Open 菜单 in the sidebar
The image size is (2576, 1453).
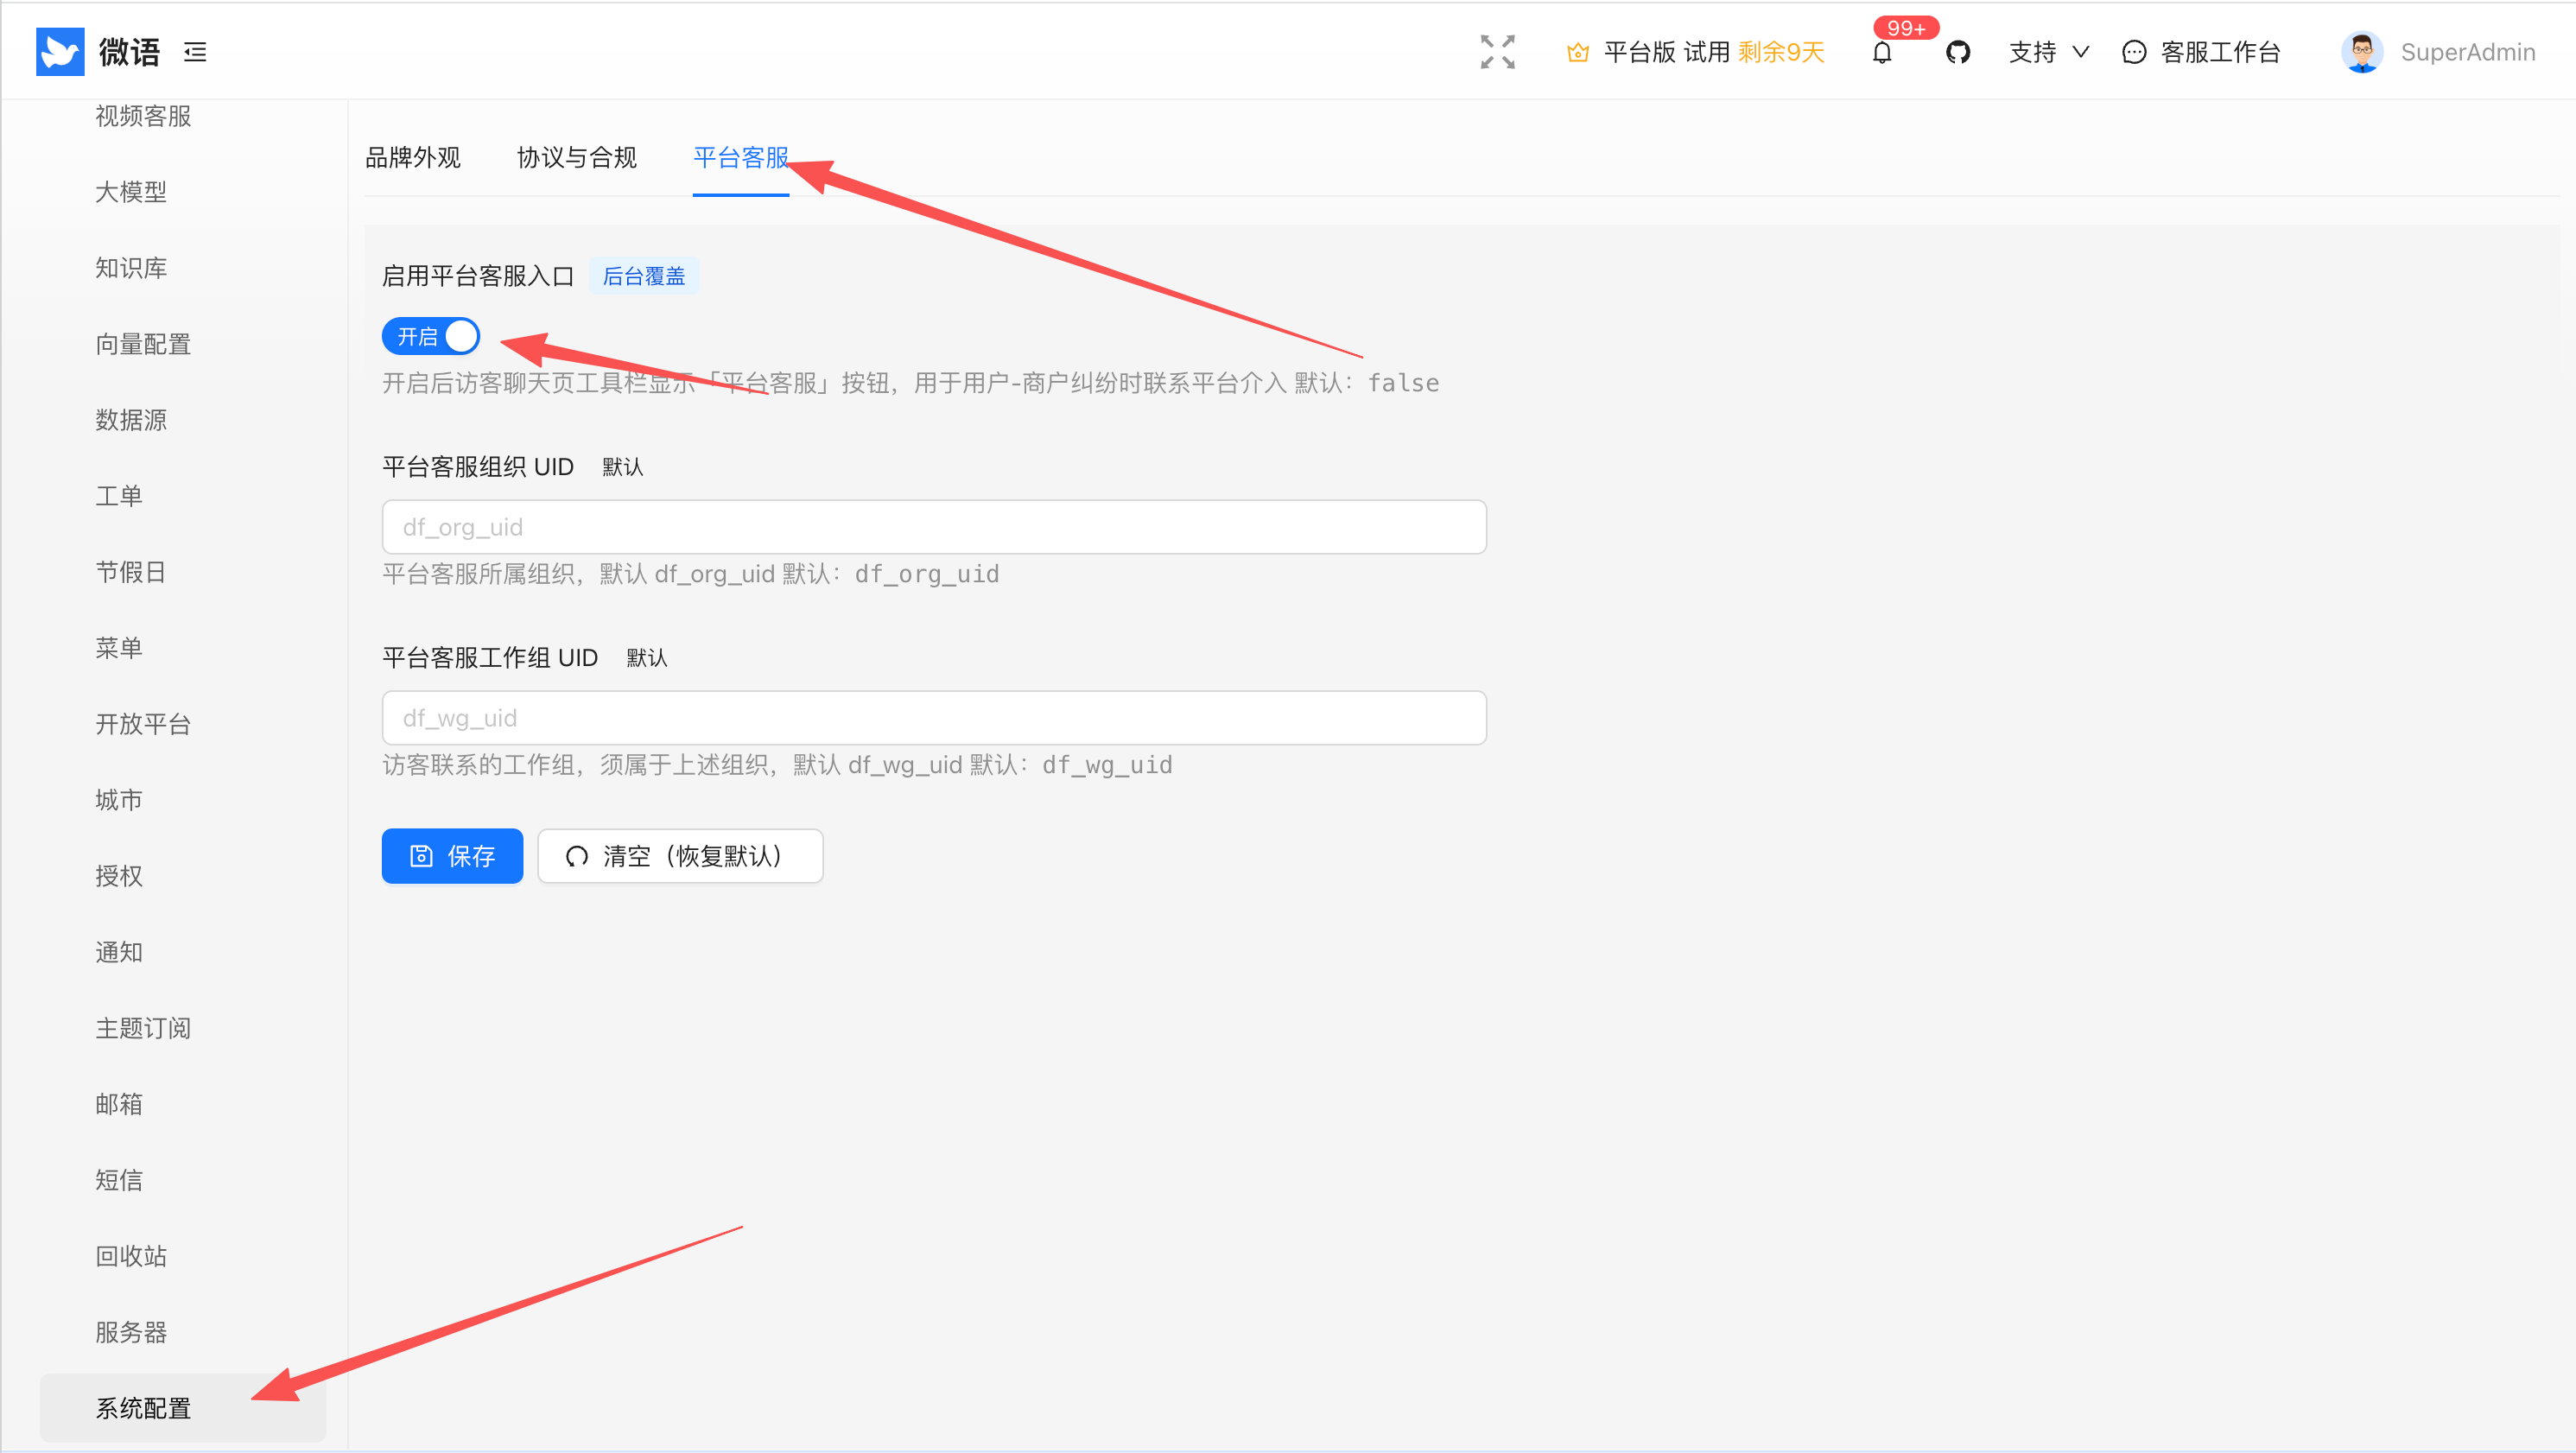[x=119, y=648]
